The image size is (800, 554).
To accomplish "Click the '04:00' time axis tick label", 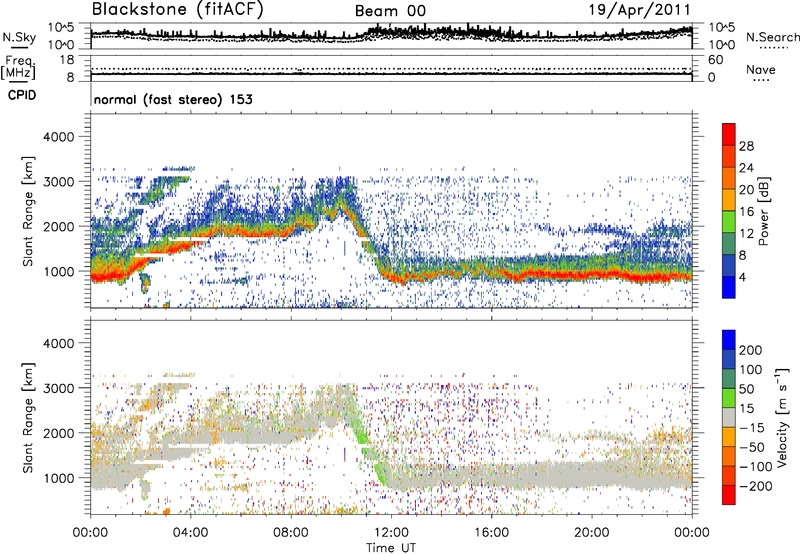I will pyautogui.click(x=190, y=533).
